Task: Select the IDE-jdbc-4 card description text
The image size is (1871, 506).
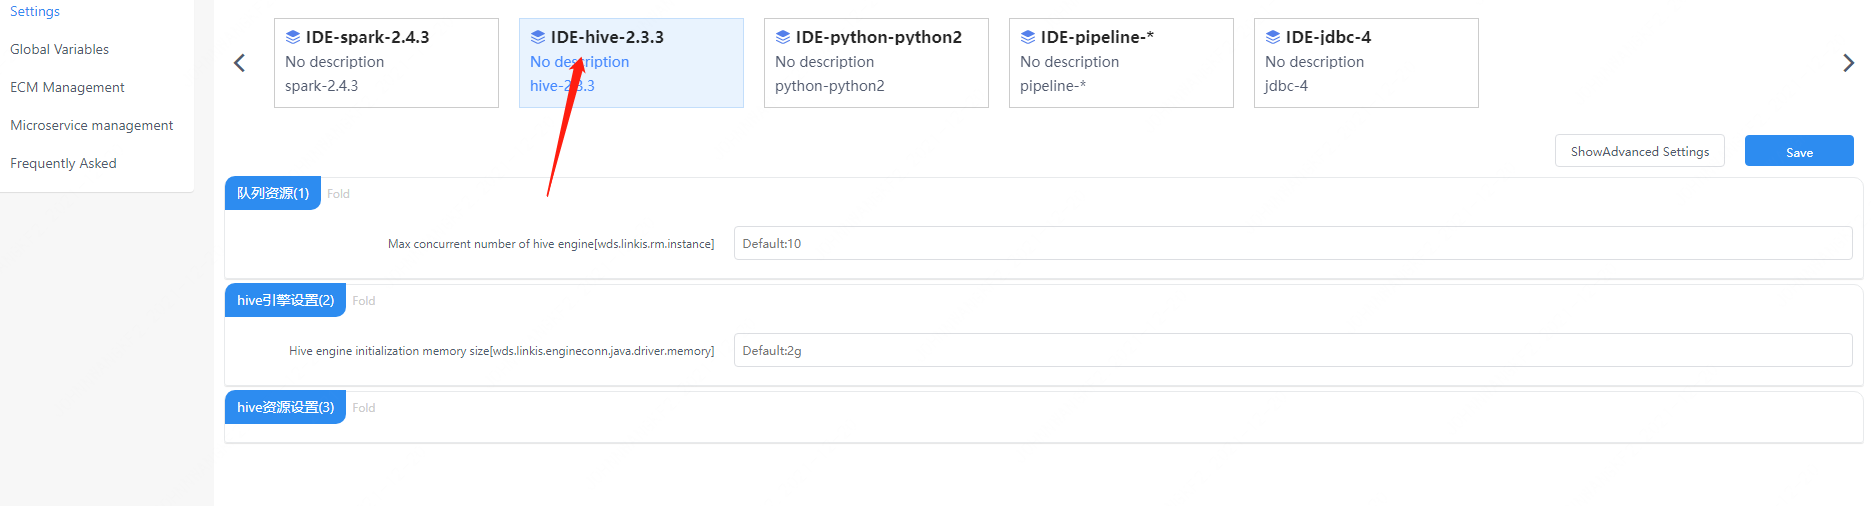Action: [1314, 62]
